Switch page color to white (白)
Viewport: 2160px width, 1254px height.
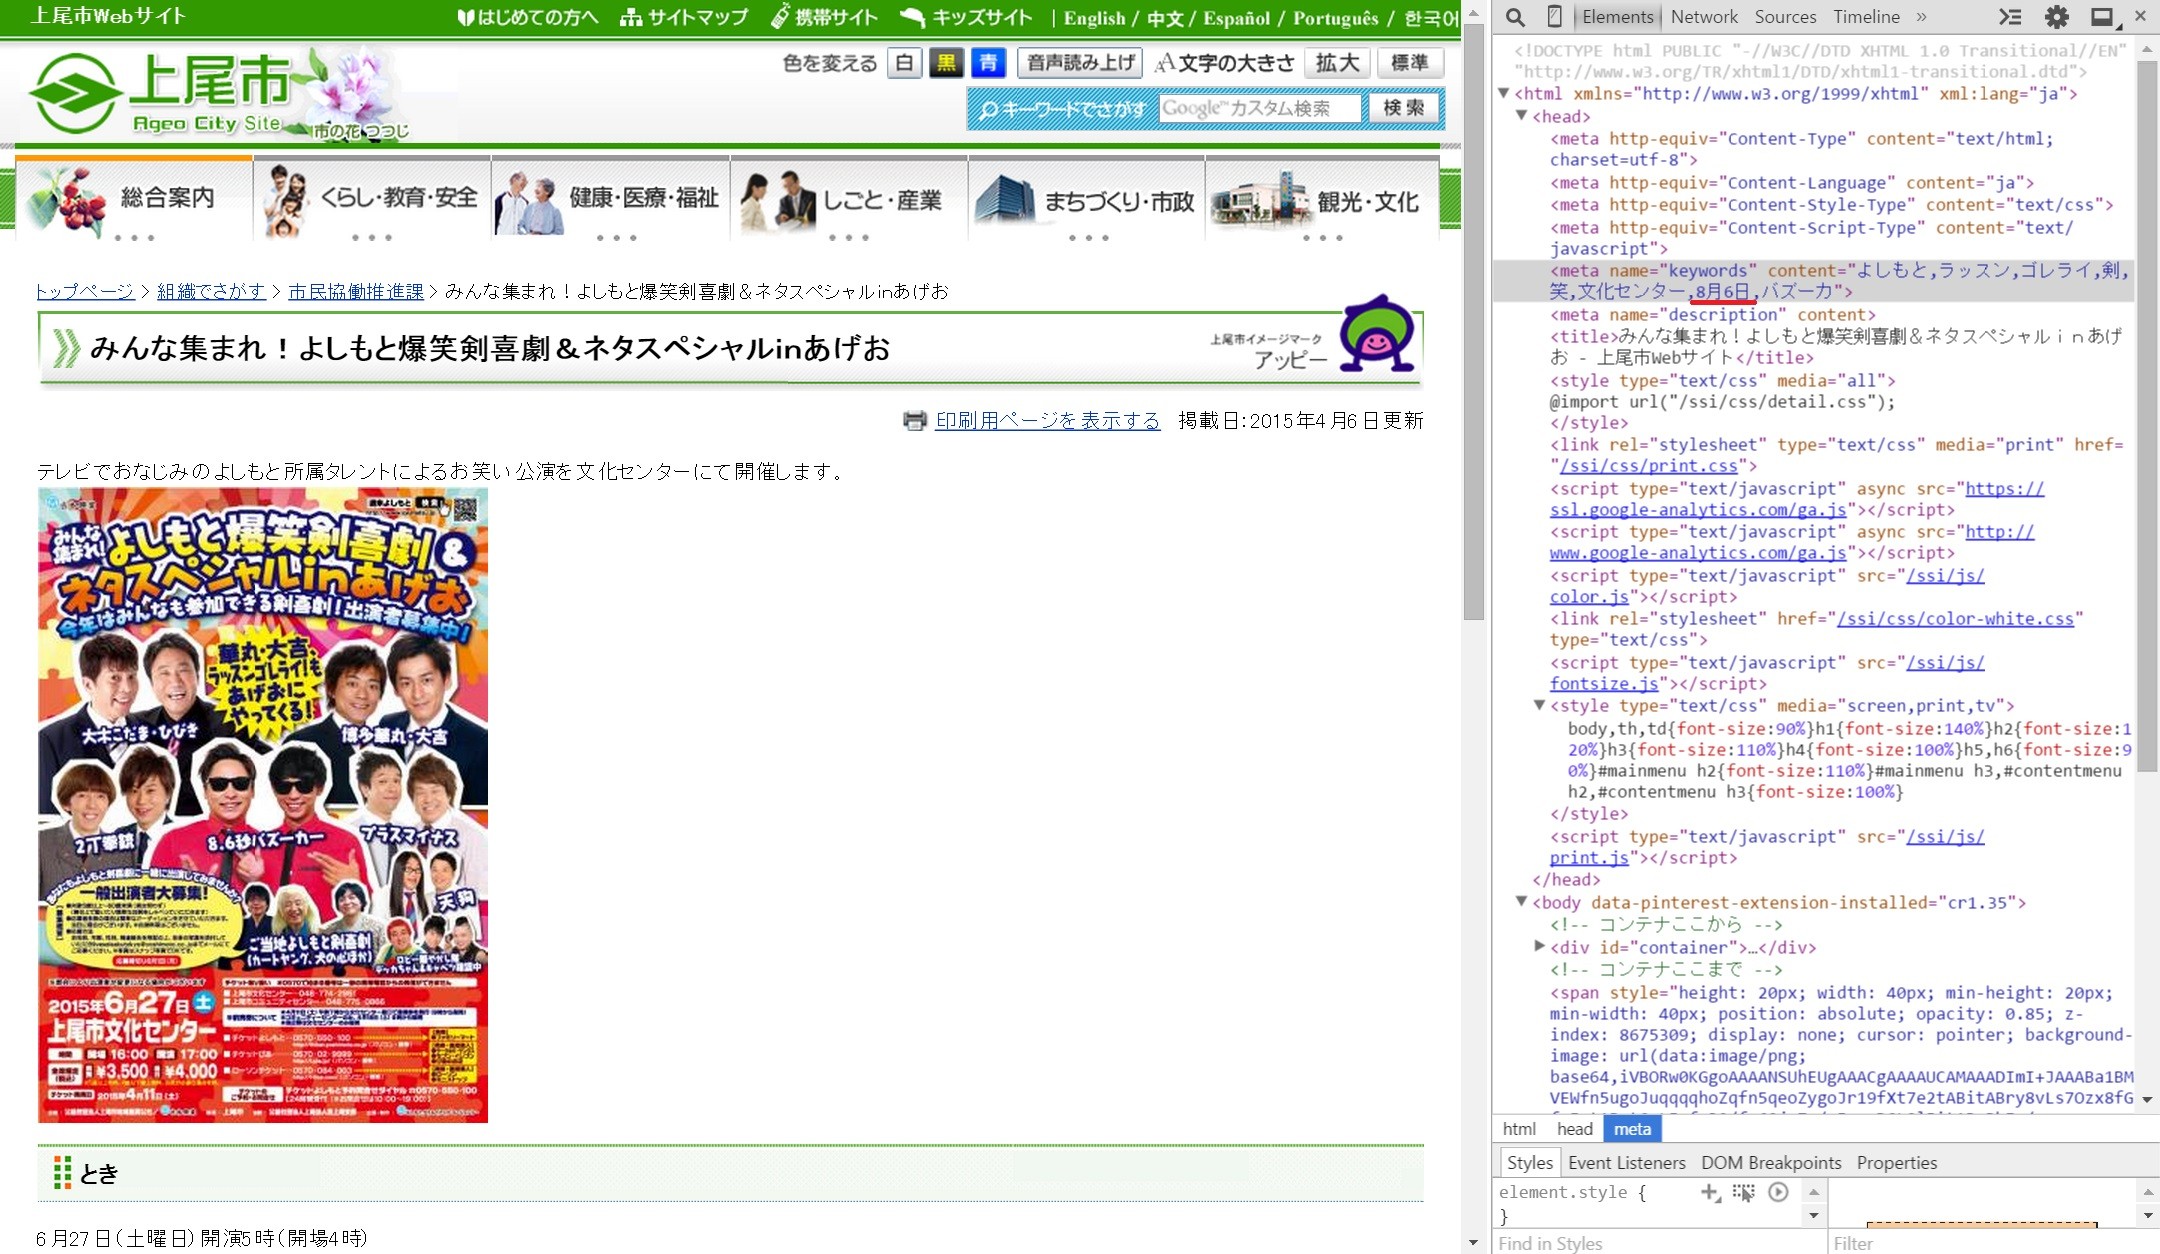904,64
